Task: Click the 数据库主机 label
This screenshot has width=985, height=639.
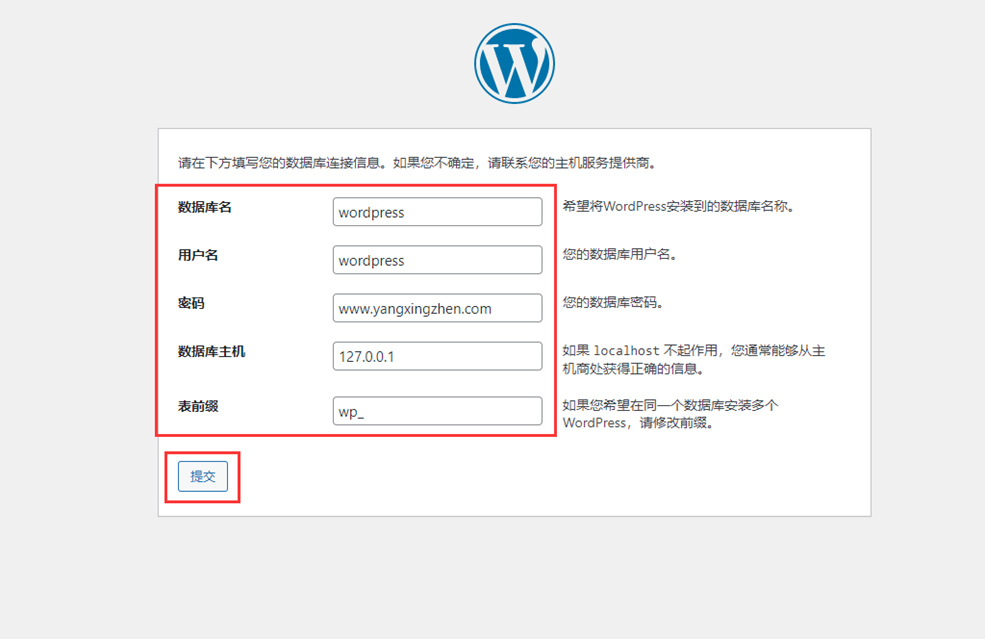Action: tap(212, 352)
